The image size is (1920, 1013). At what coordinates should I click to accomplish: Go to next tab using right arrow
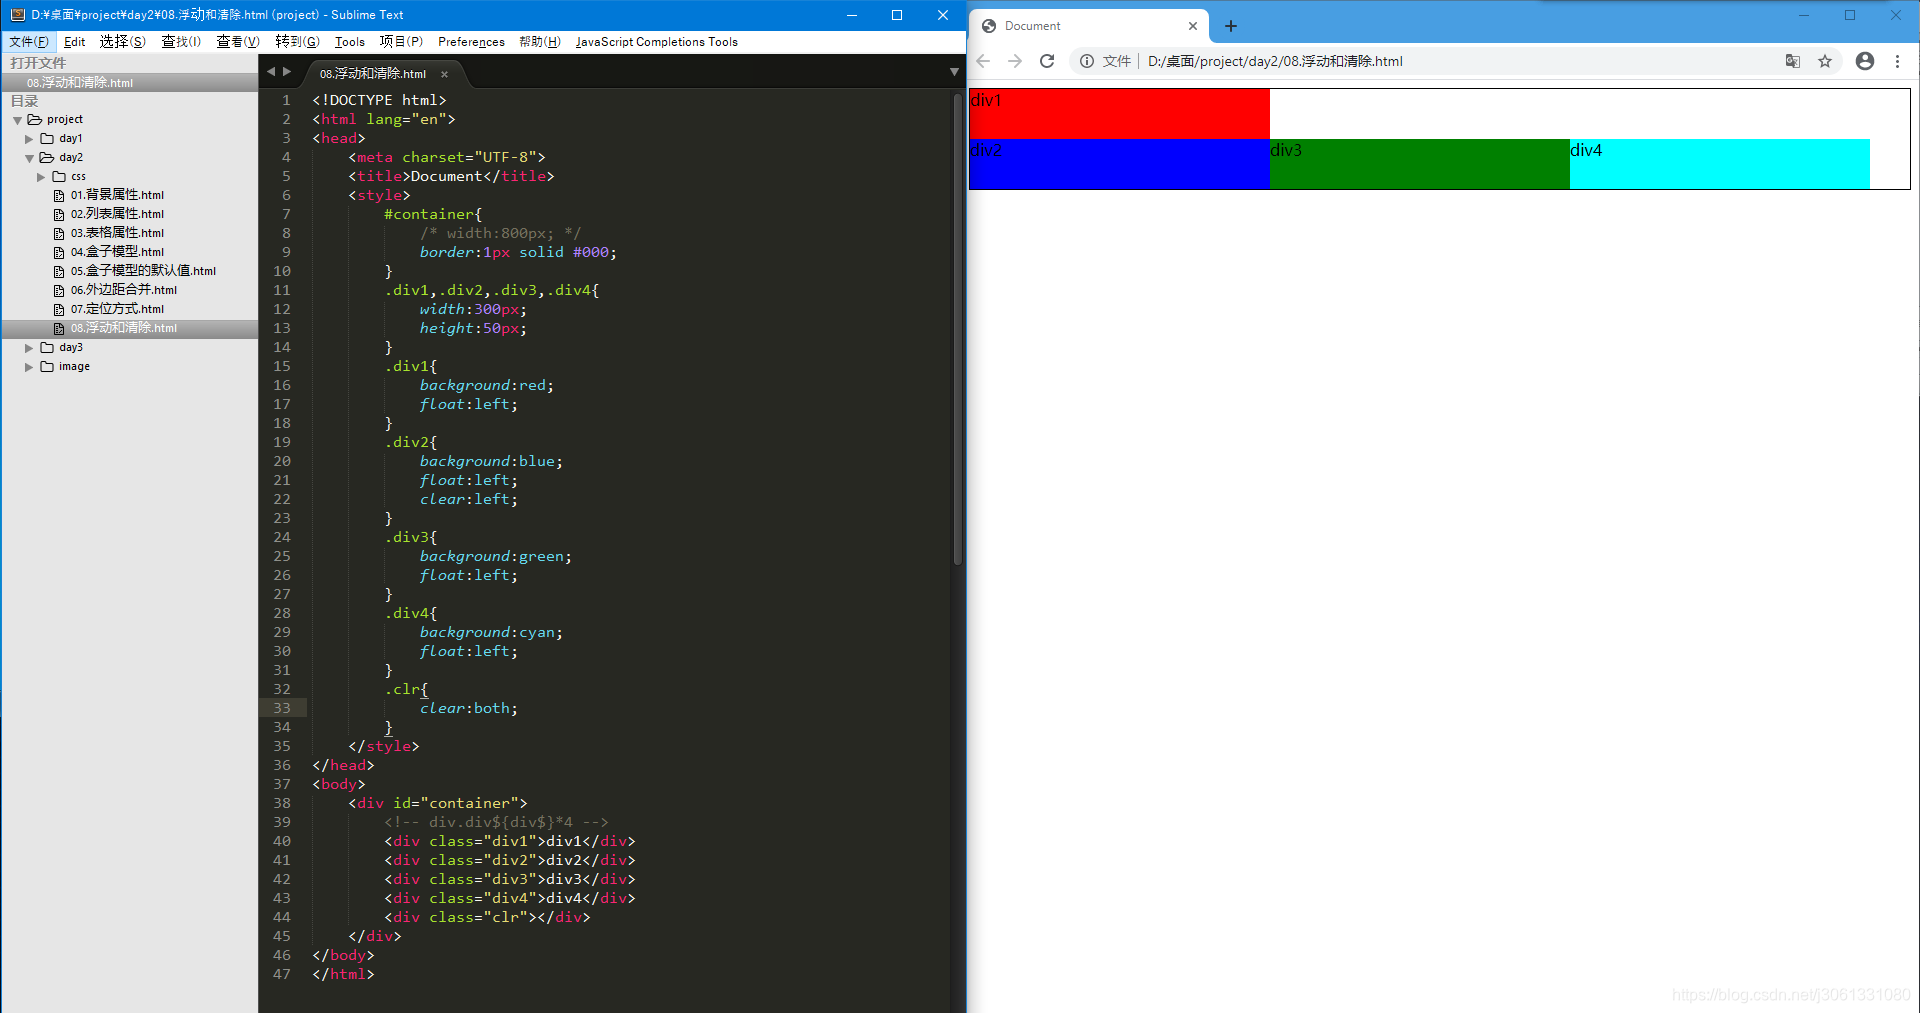pyautogui.click(x=287, y=72)
